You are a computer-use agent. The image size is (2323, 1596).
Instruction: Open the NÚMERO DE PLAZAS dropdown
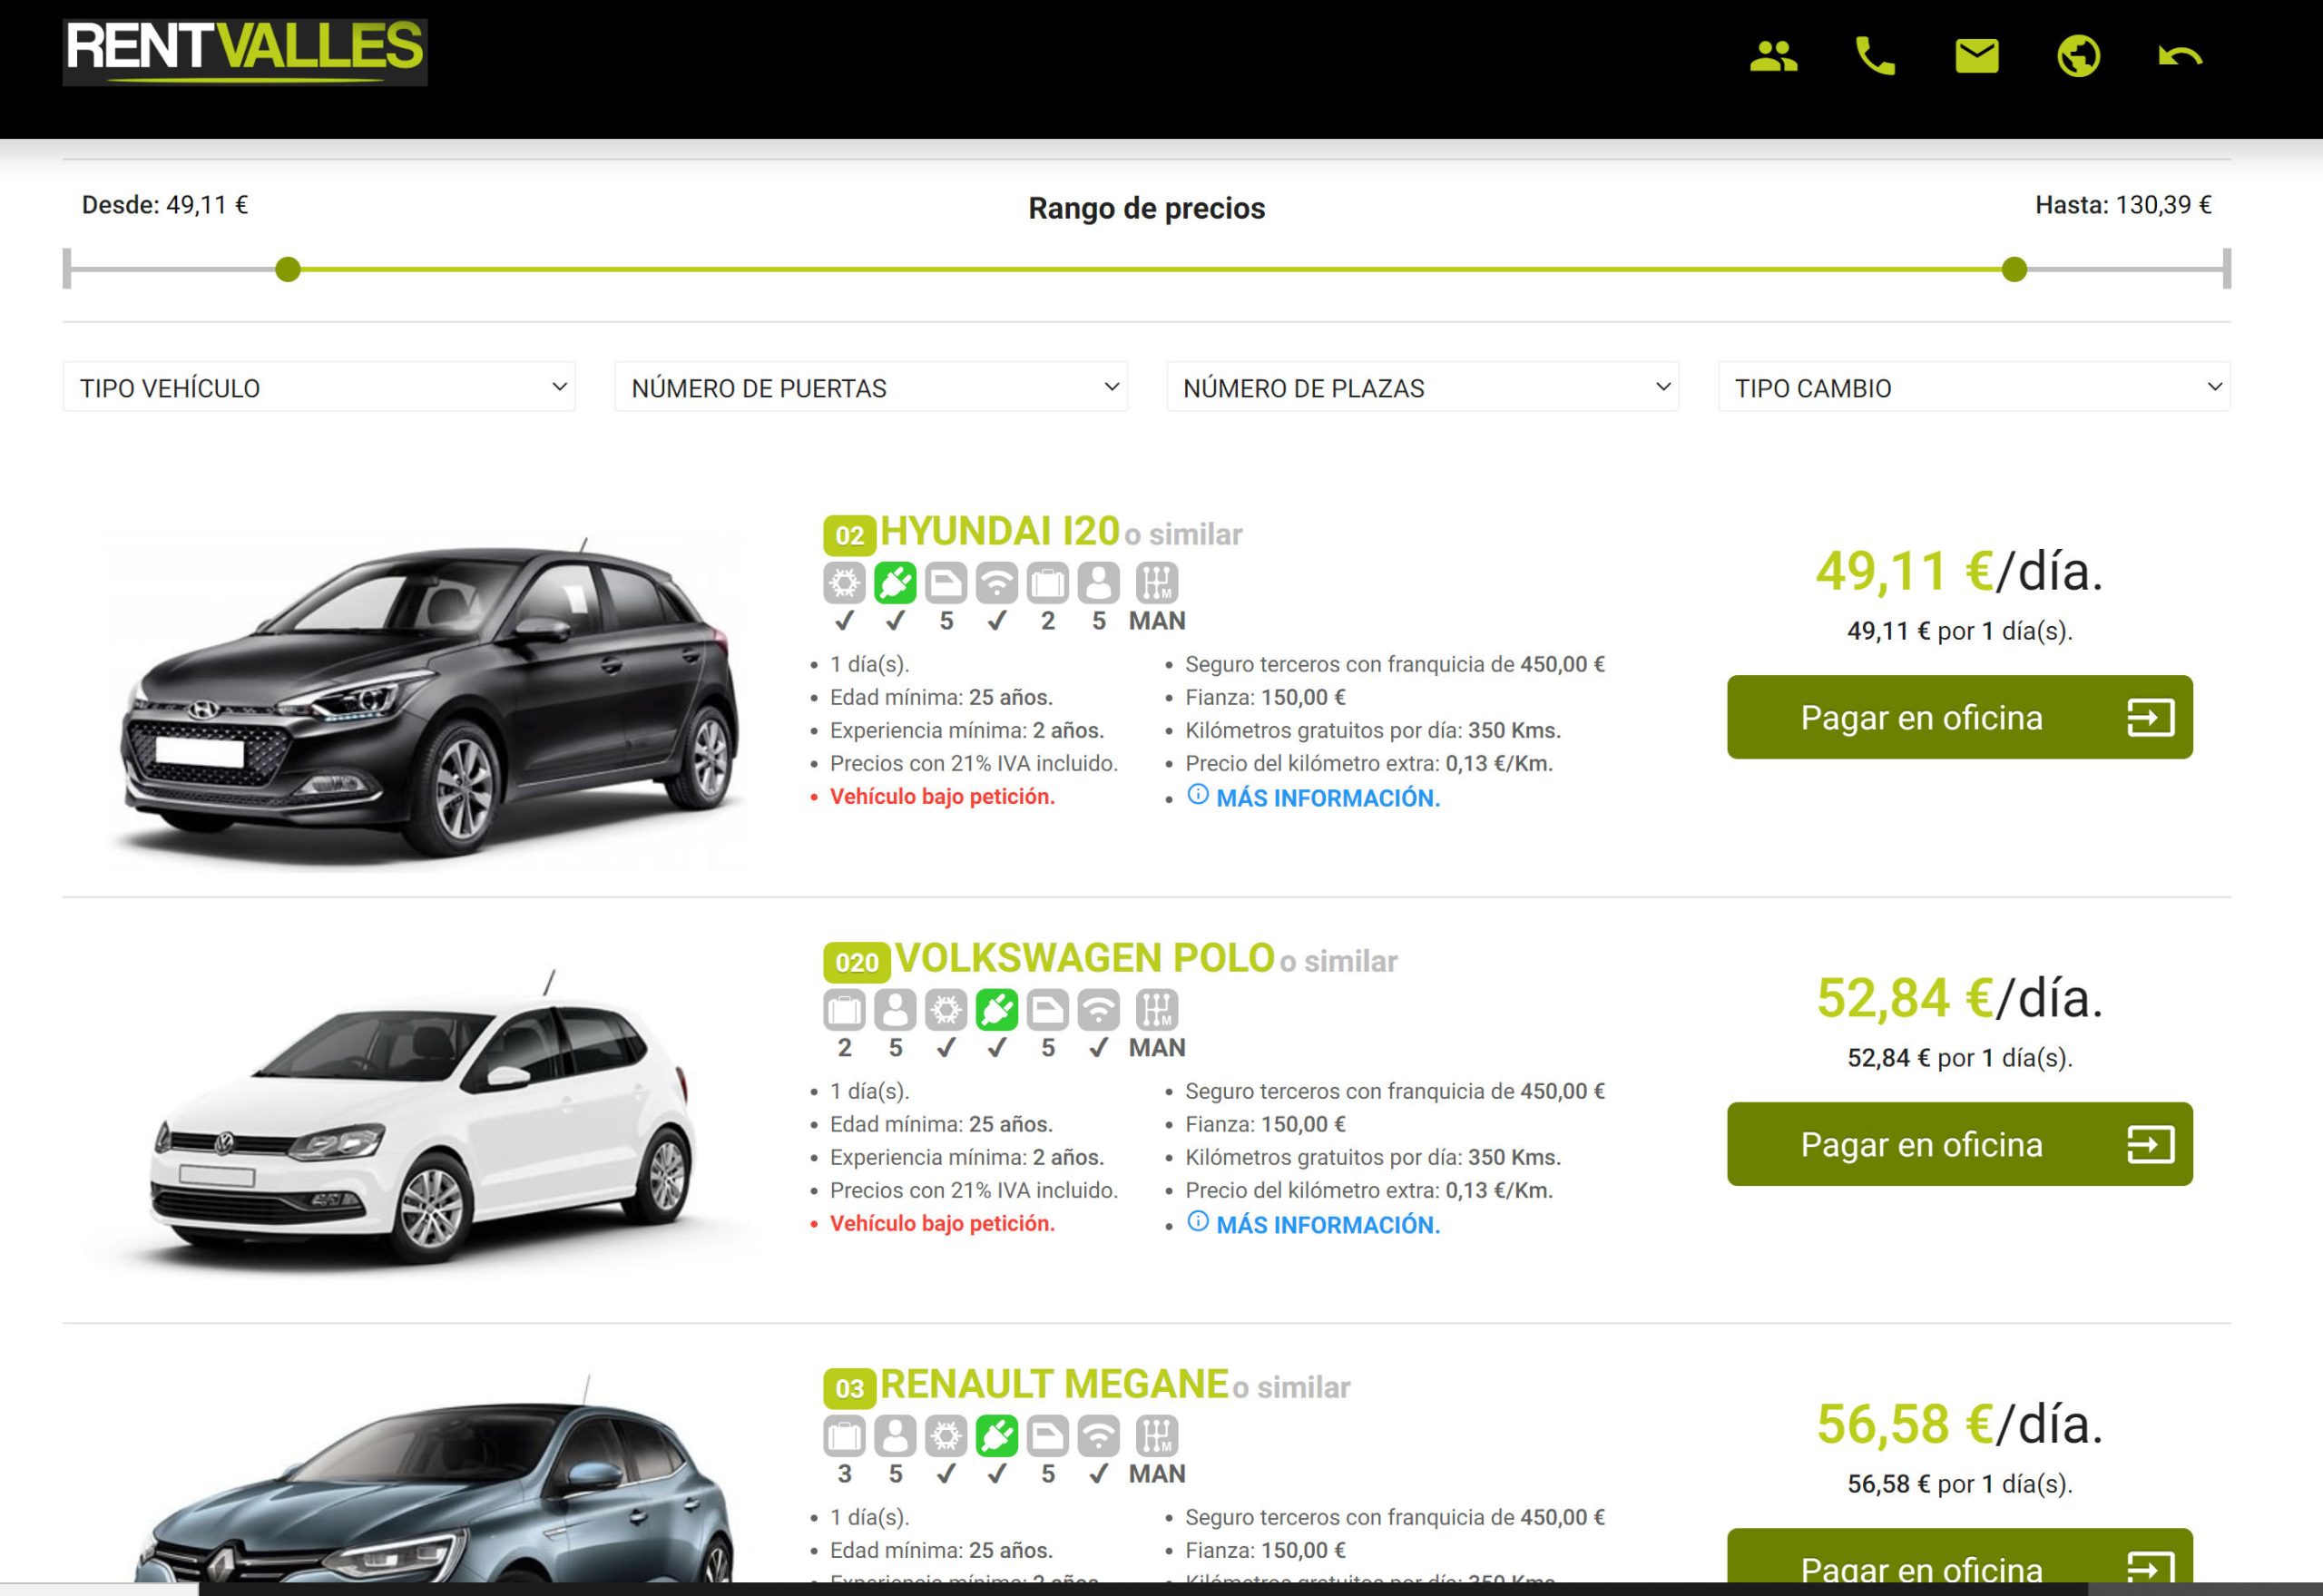click(x=1423, y=387)
